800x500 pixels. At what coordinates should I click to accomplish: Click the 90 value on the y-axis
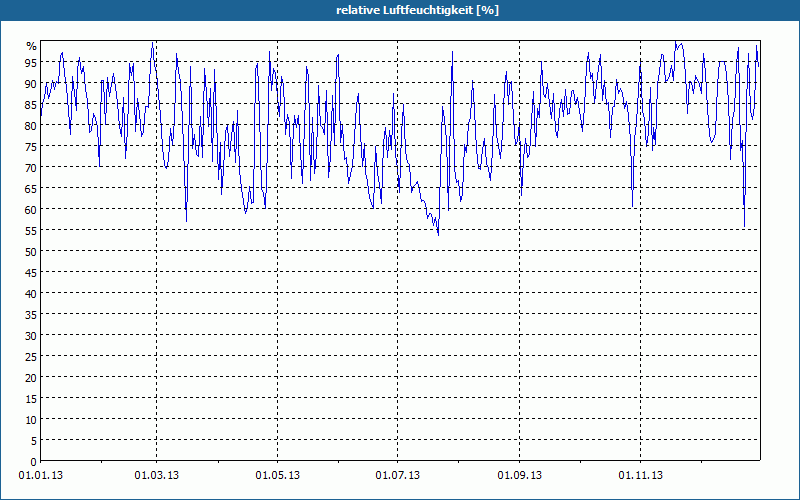click(31, 84)
